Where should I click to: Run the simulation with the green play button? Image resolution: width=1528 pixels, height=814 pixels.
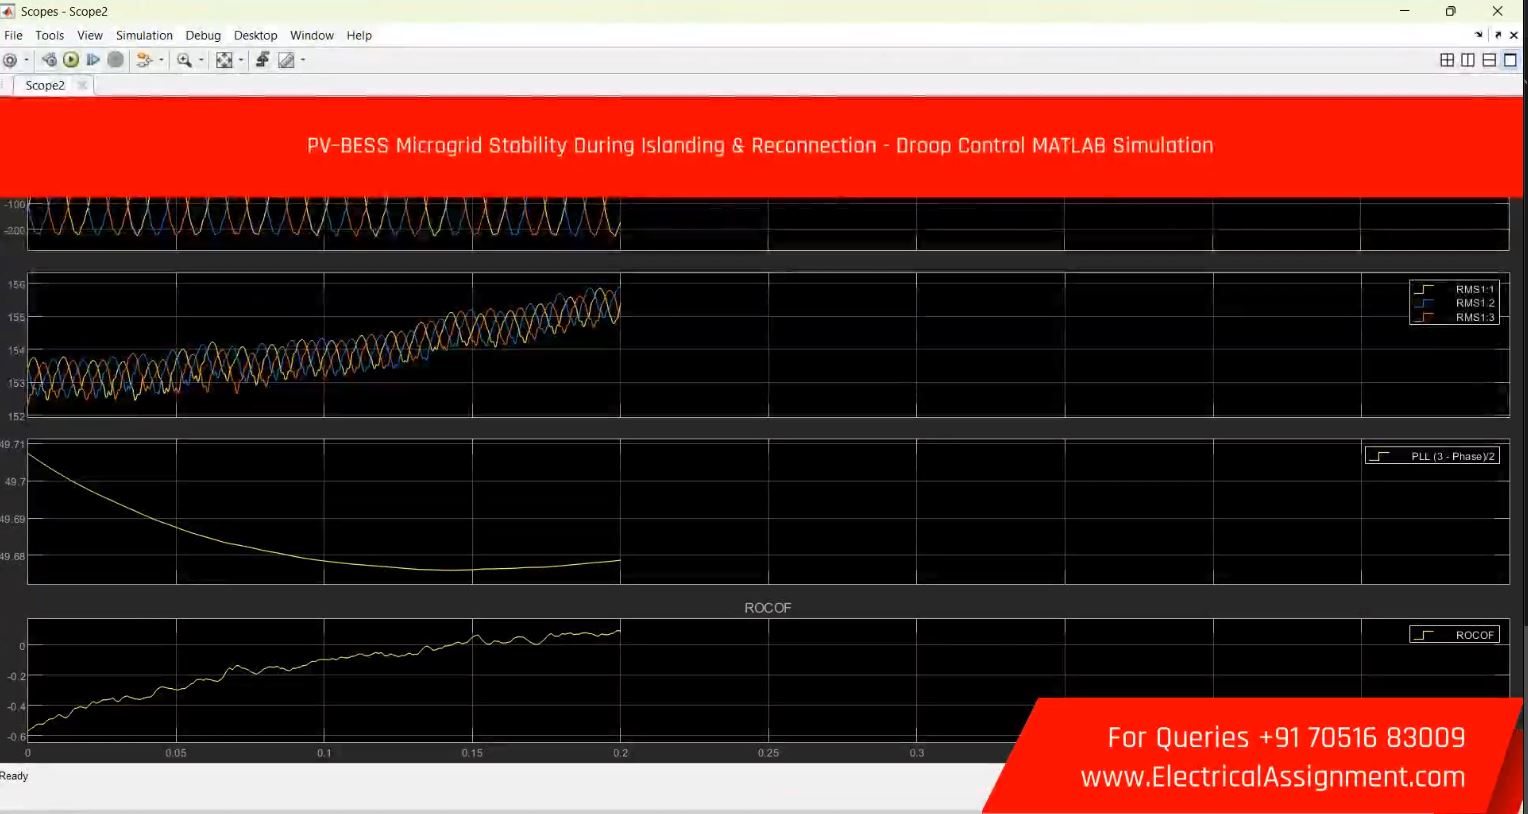pos(71,60)
